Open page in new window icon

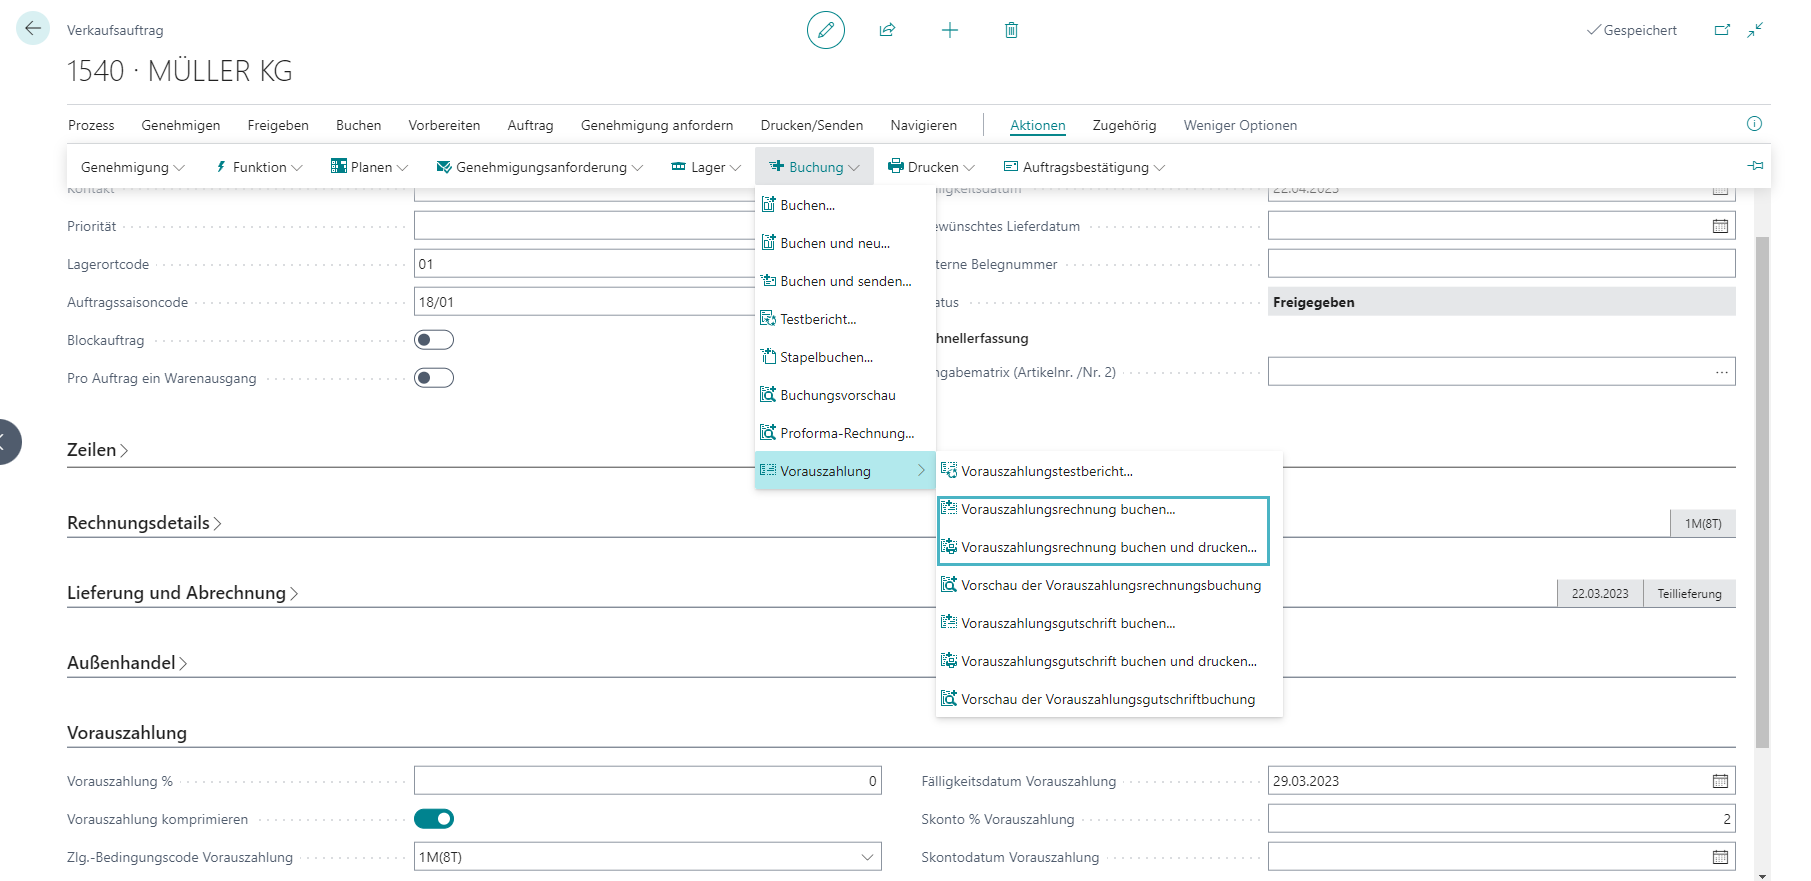(x=1722, y=30)
